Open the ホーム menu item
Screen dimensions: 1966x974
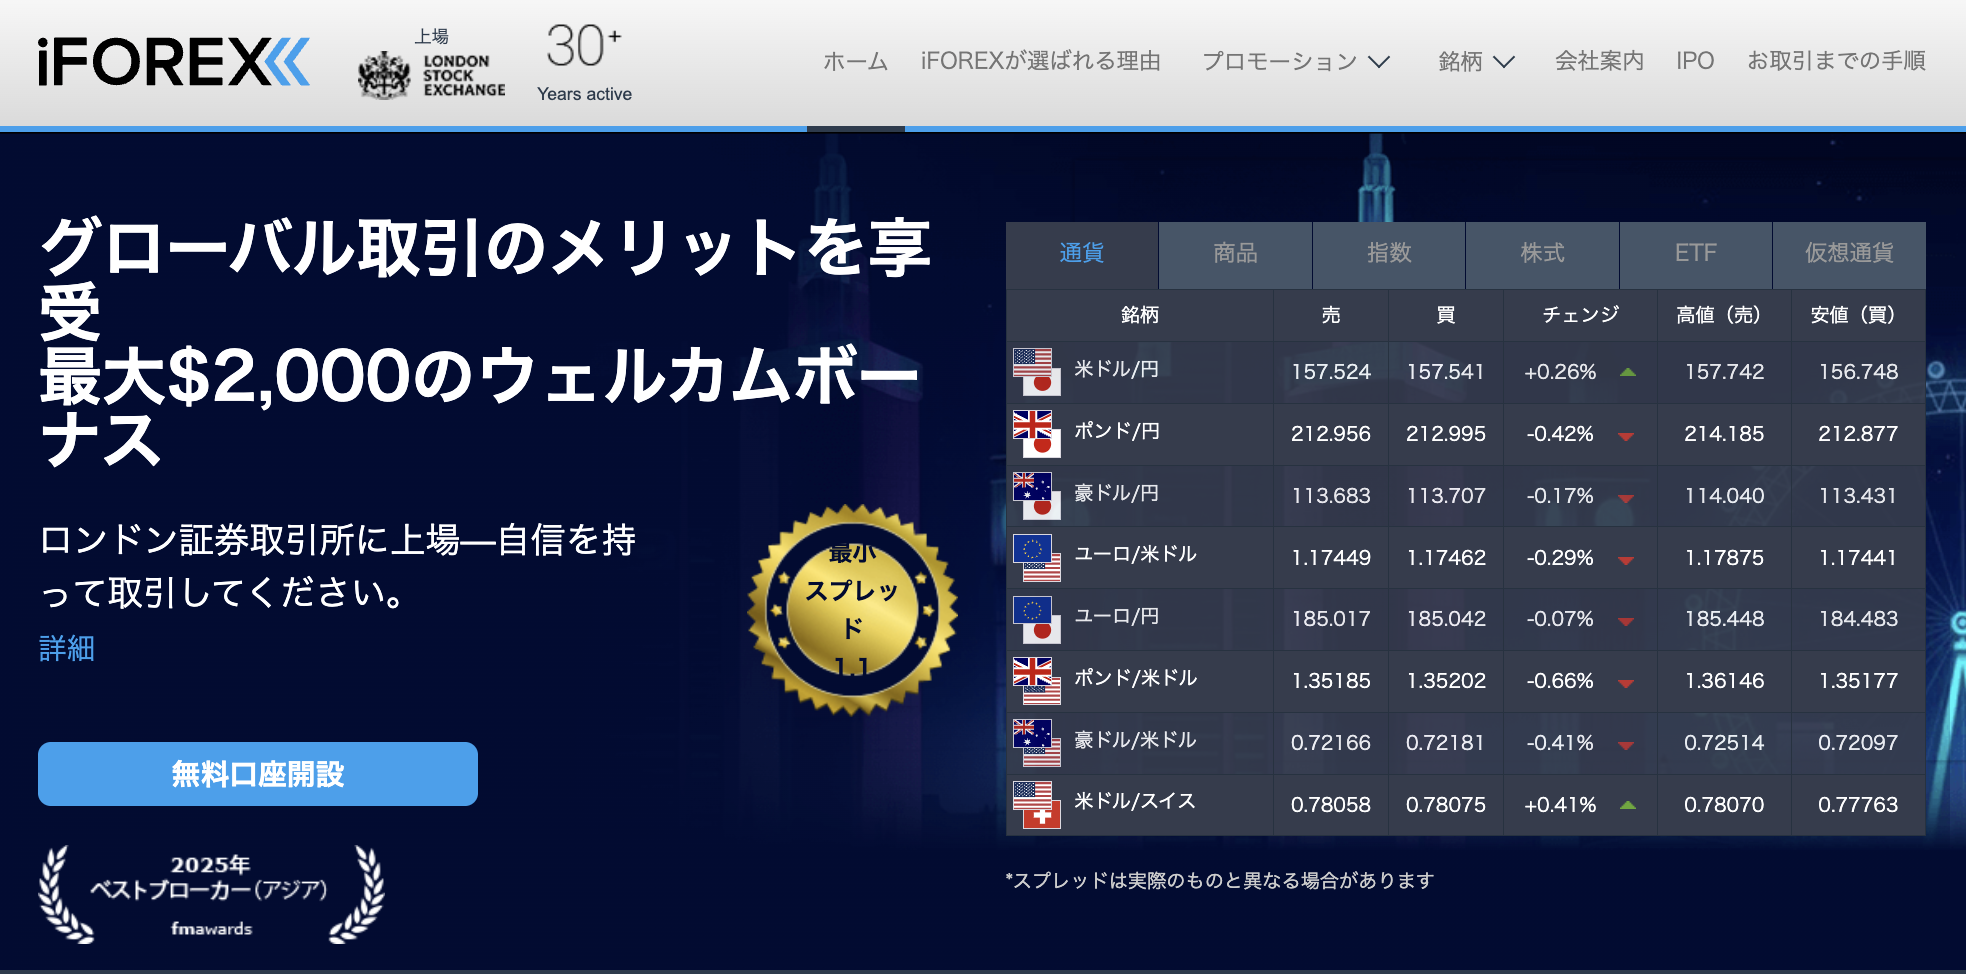coord(856,61)
